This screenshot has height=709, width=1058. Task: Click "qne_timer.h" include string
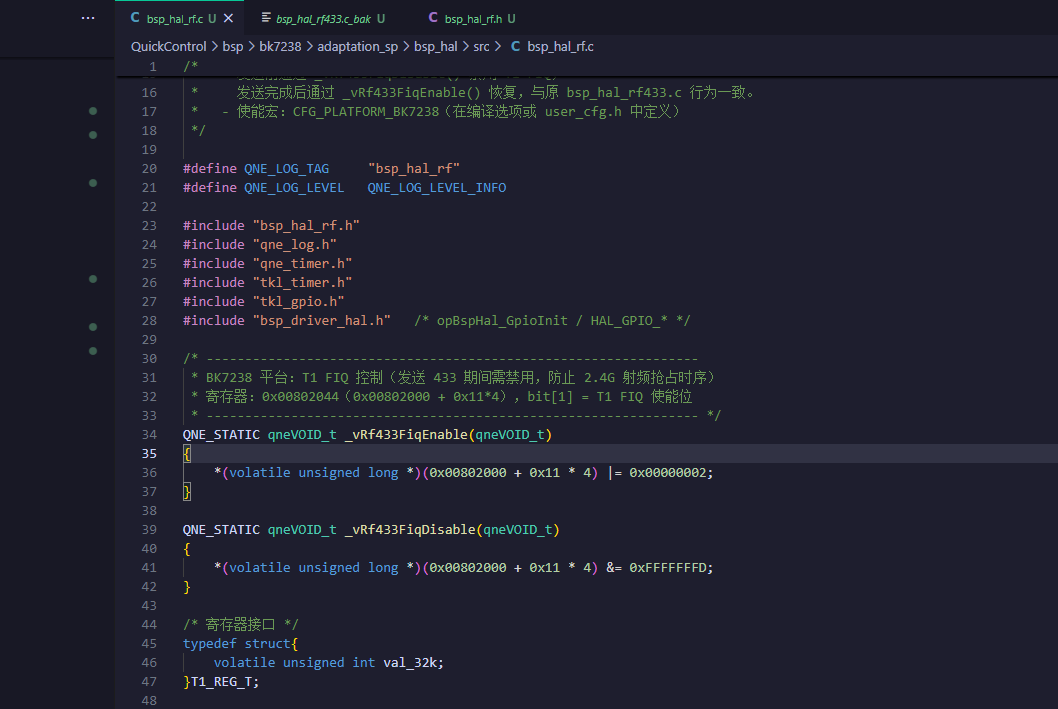tap(302, 263)
